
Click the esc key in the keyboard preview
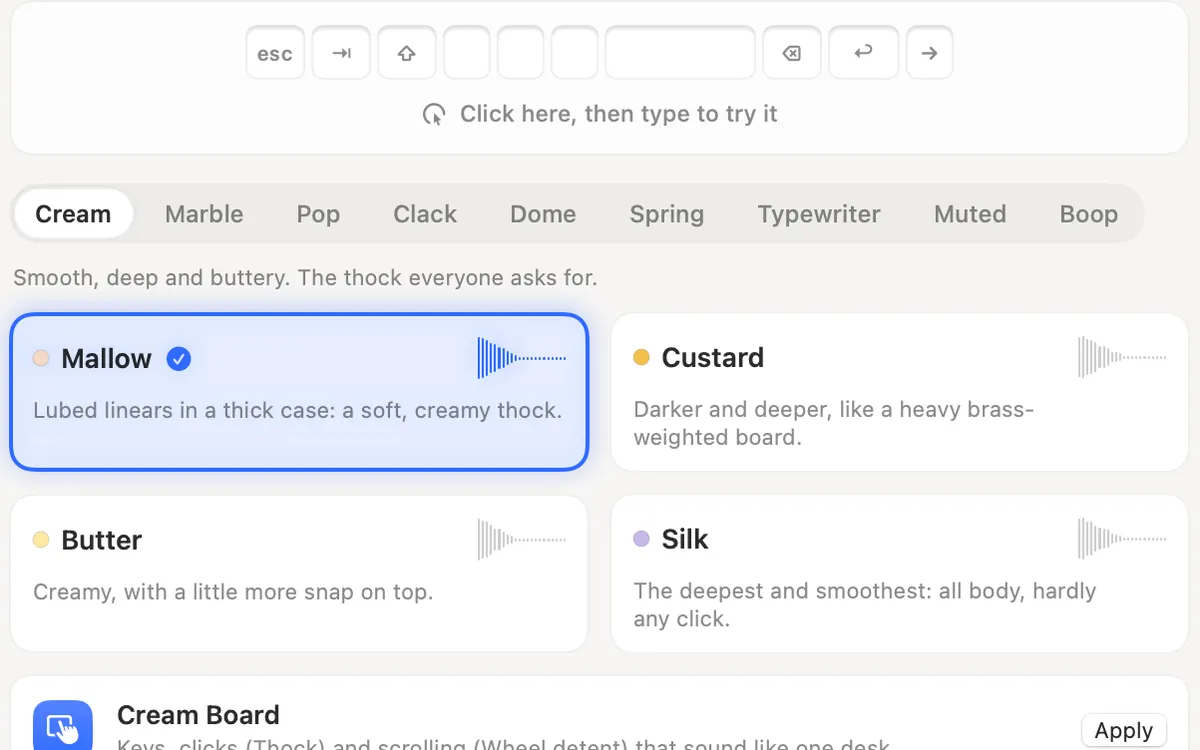[275, 54]
